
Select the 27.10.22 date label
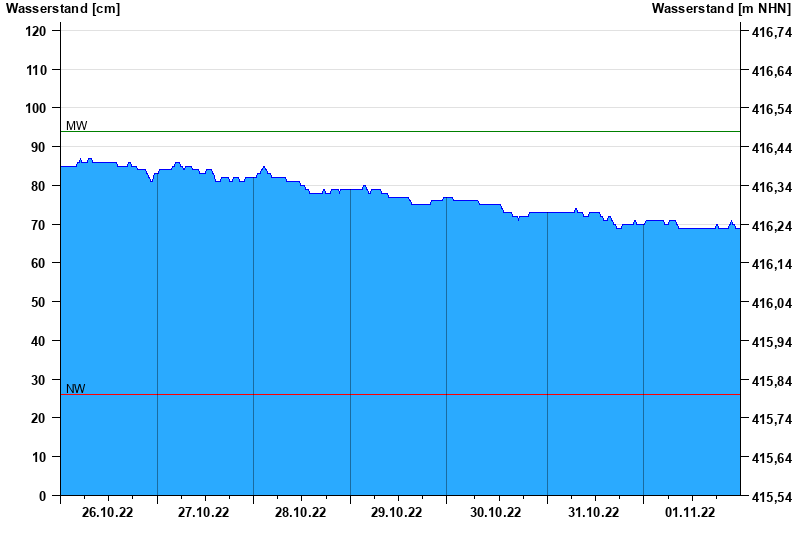coord(203,512)
